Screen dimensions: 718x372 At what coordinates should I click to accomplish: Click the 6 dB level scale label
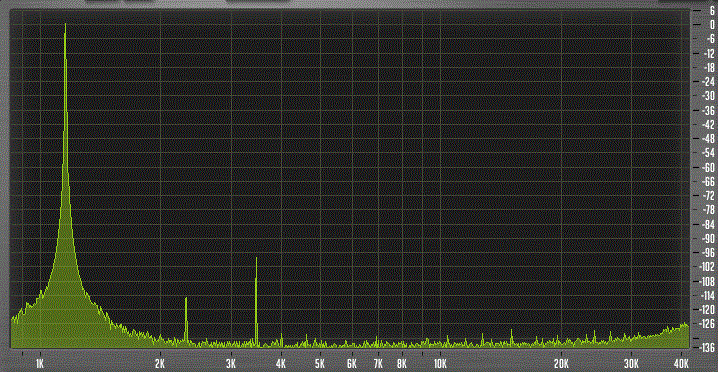click(x=712, y=11)
